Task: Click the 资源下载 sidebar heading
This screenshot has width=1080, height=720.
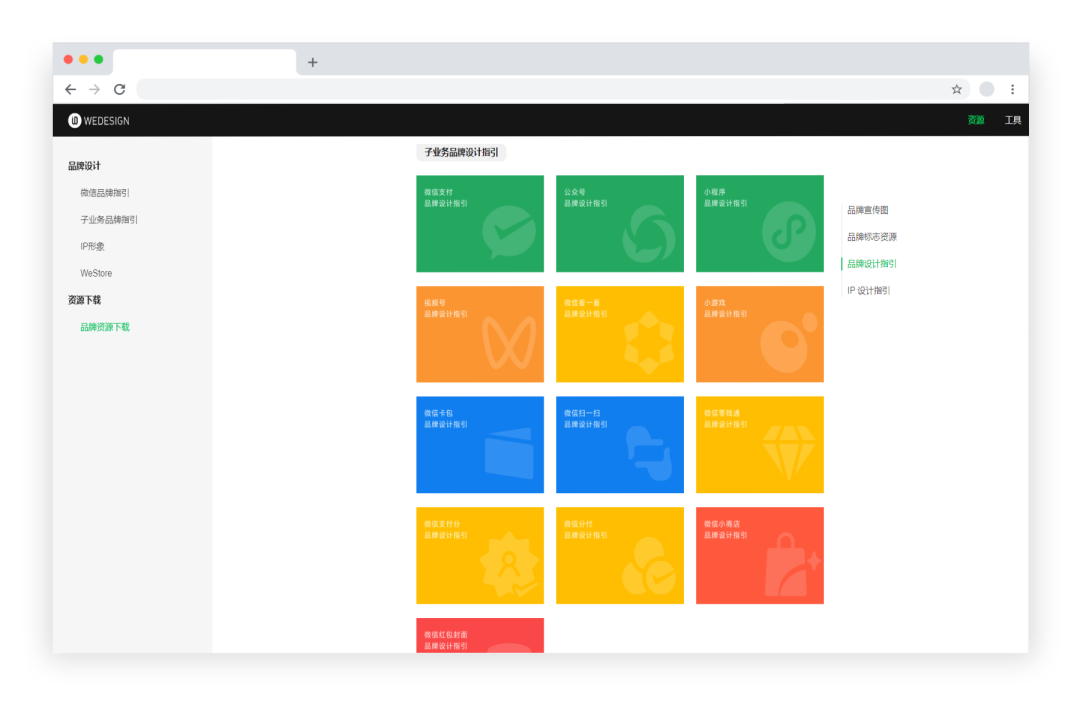Action: coord(84,300)
